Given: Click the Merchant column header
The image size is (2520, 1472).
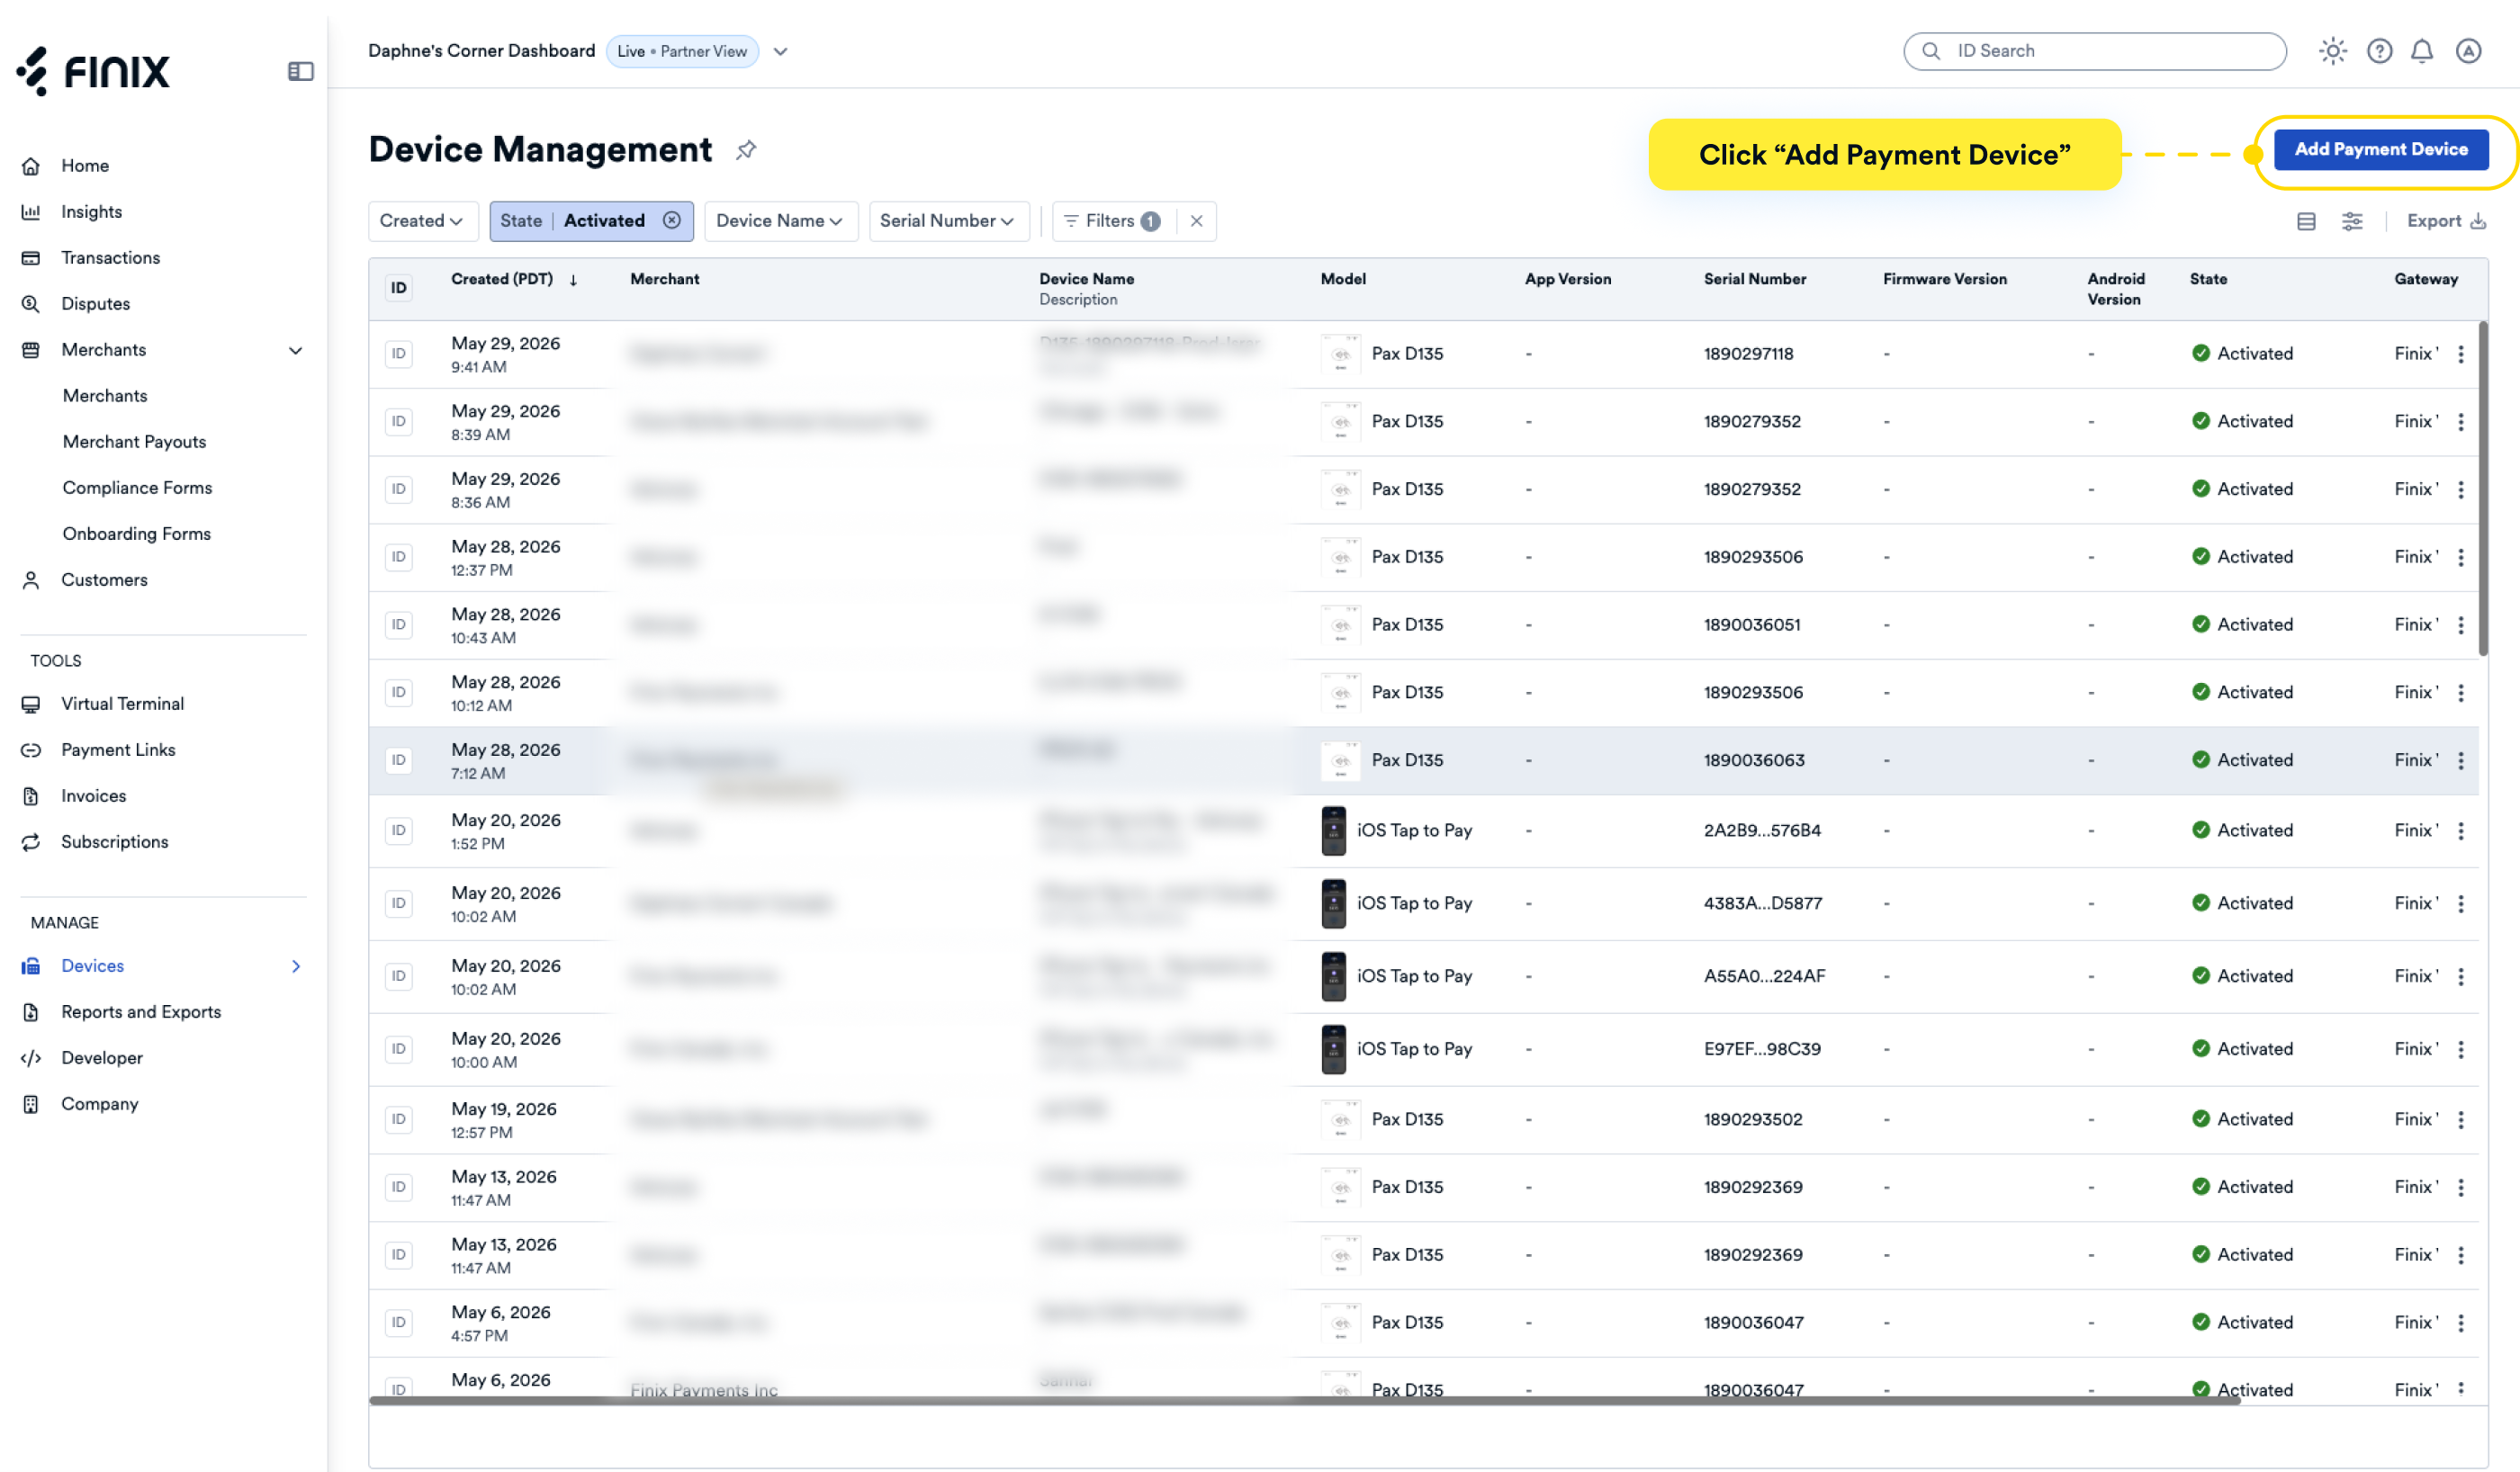Looking at the screenshot, I should [664, 279].
